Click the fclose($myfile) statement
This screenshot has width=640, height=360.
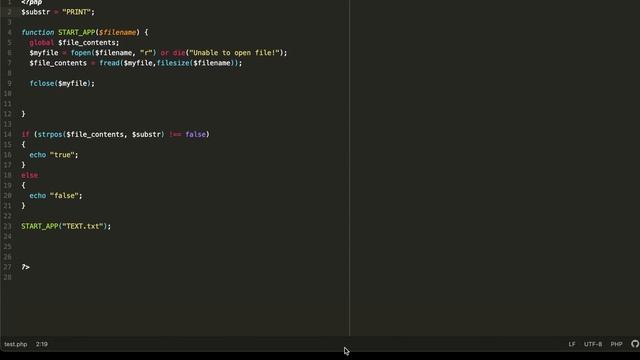(62, 83)
